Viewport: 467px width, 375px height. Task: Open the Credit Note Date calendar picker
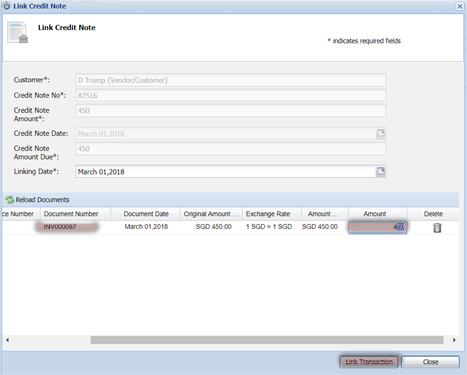pyautogui.click(x=381, y=133)
